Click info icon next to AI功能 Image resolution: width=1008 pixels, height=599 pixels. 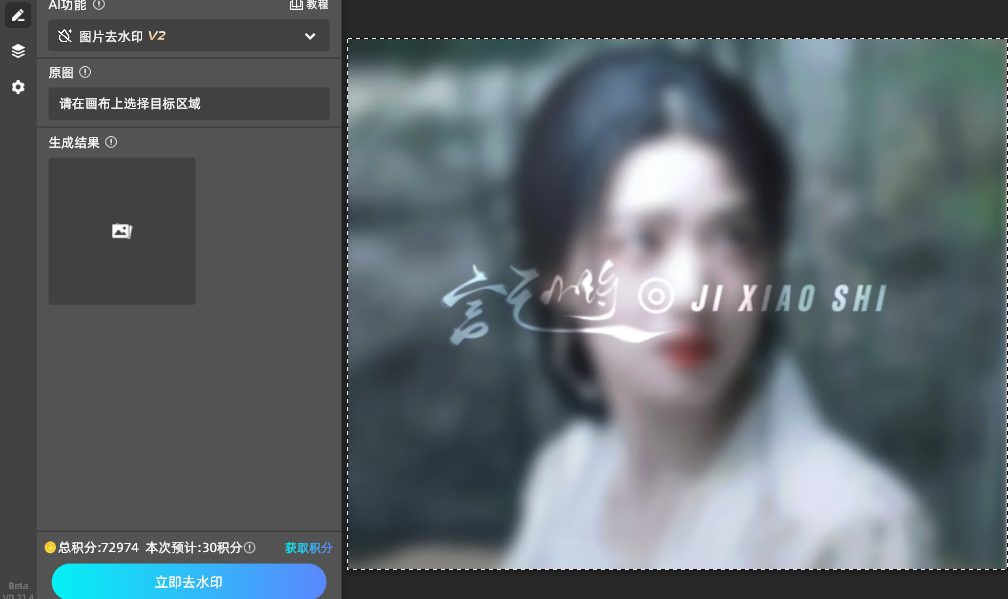(99, 5)
